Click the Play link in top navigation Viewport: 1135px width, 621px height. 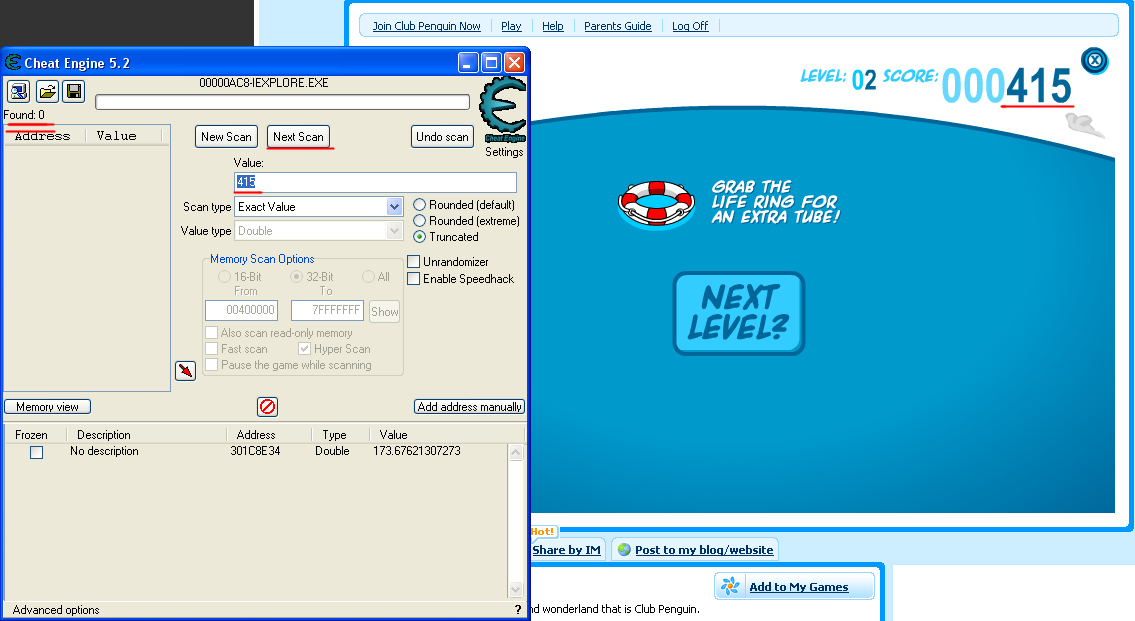[x=511, y=26]
